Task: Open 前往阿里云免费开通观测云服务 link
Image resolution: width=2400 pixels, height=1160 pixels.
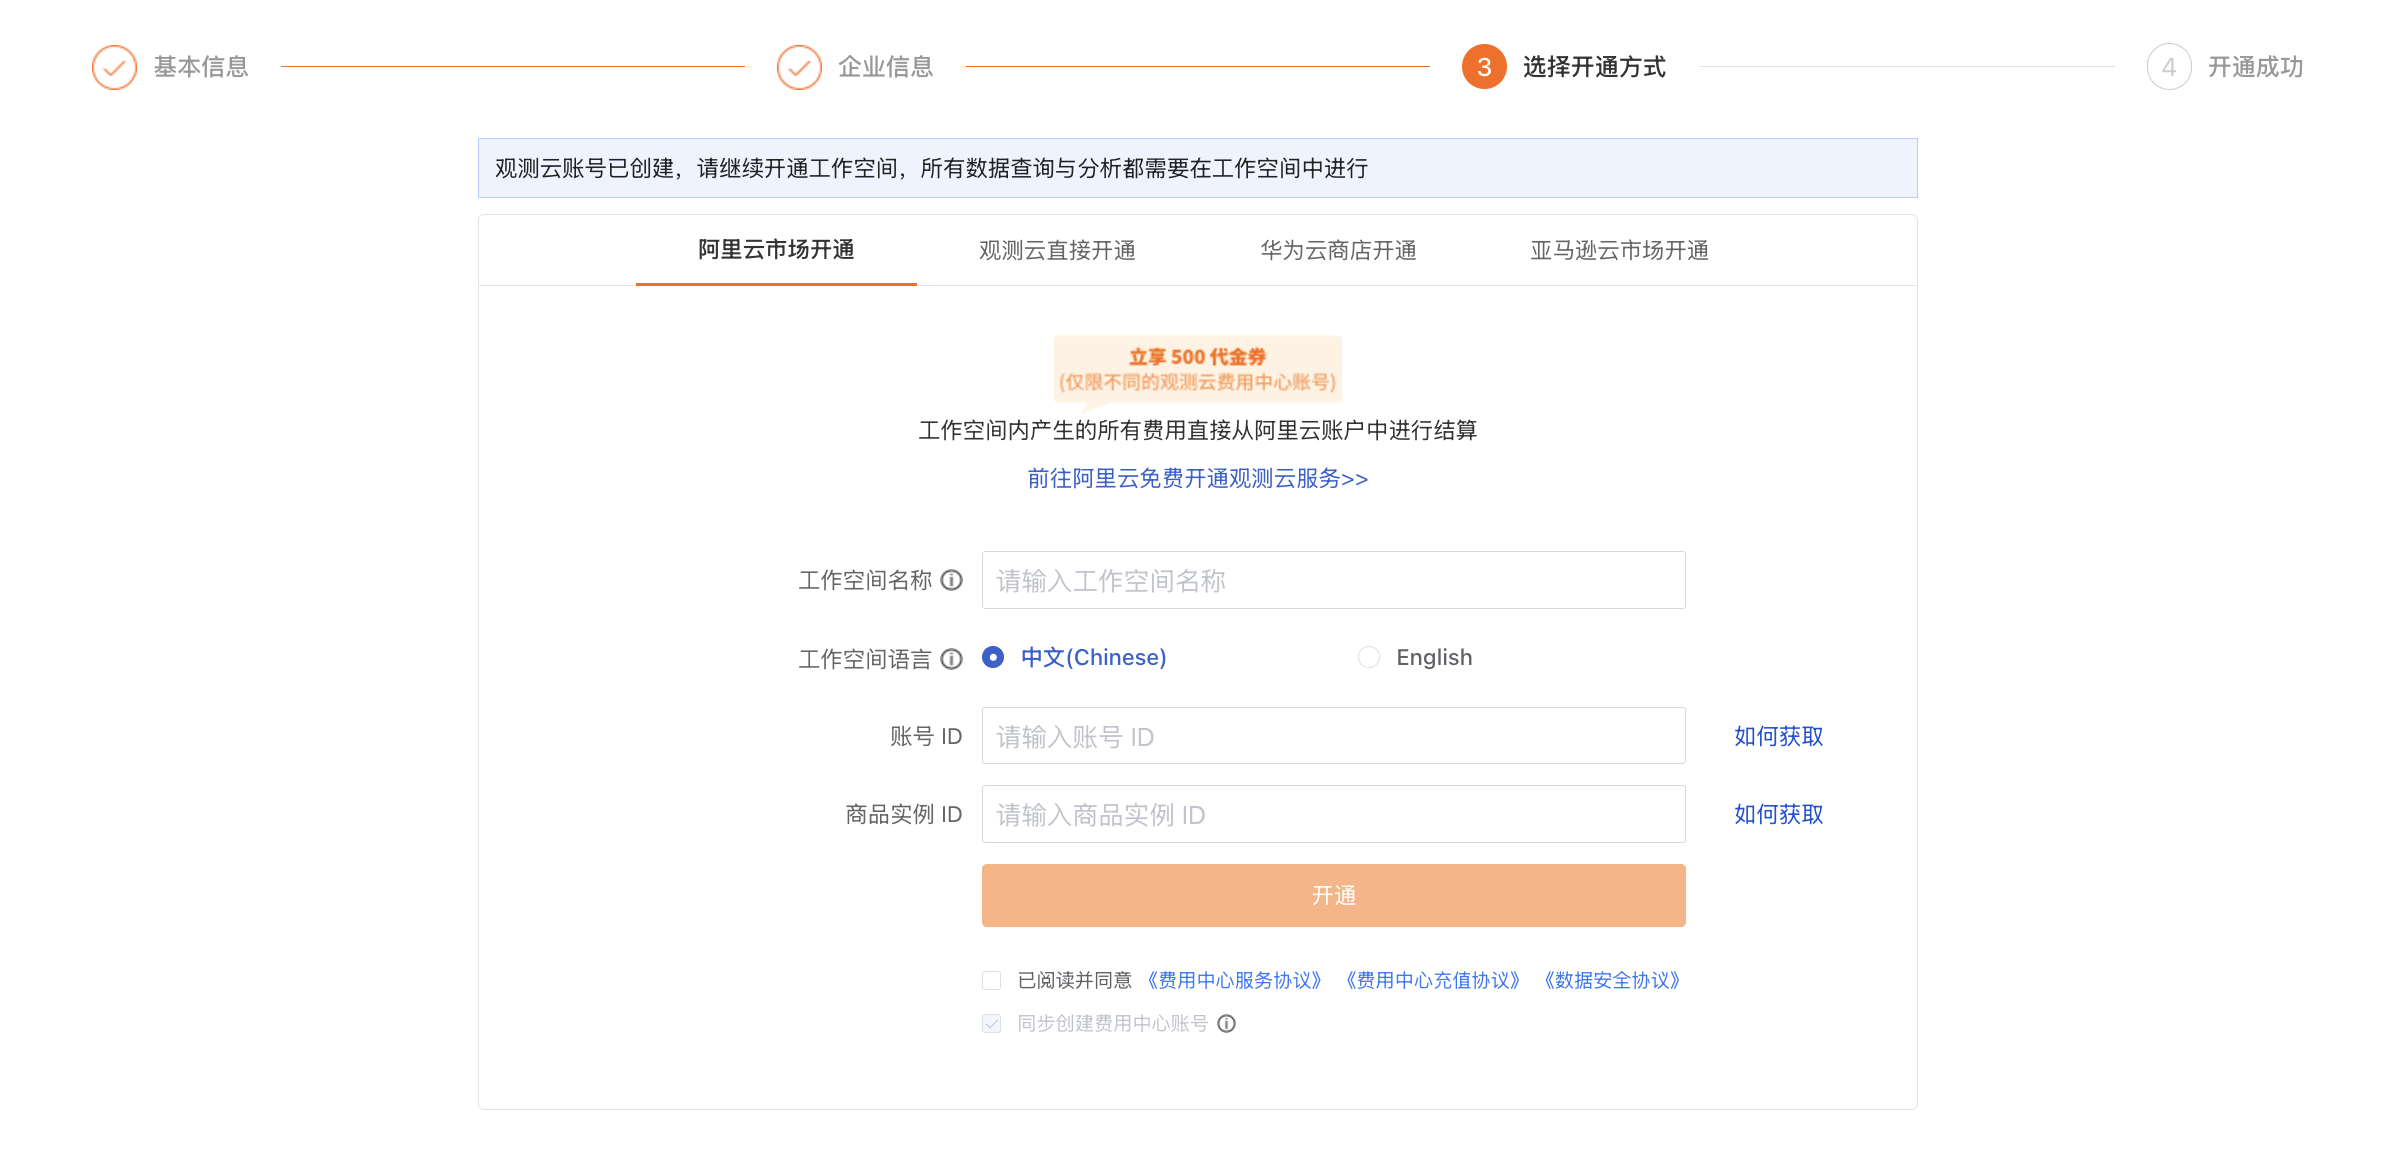Action: (x=1197, y=479)
